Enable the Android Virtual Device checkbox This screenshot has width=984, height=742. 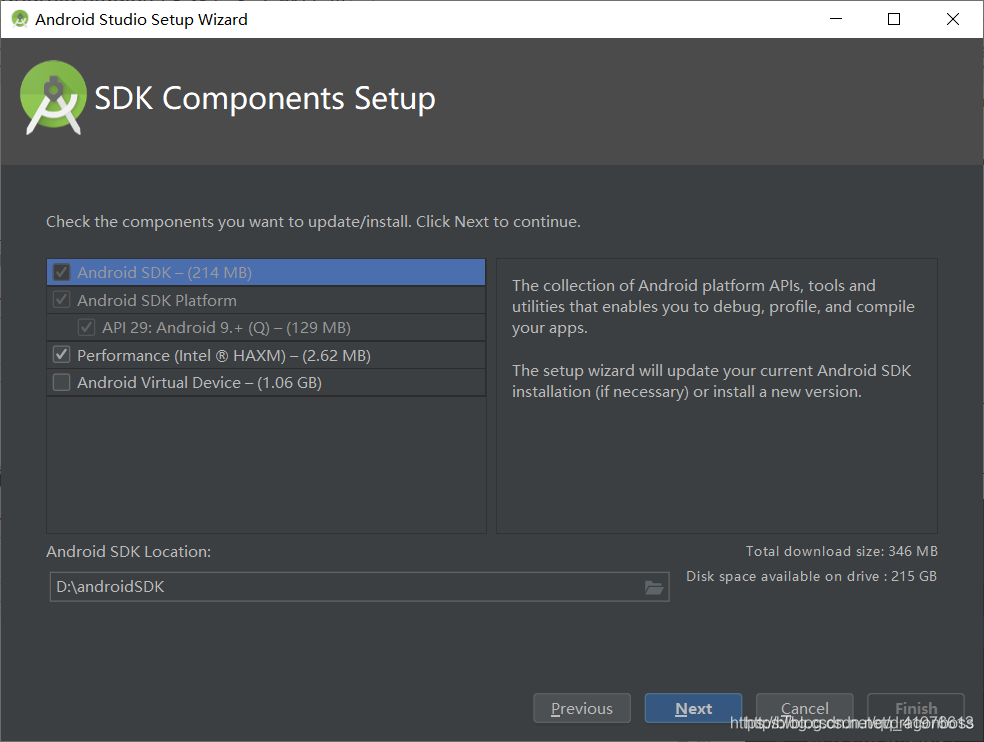point(62,382)
